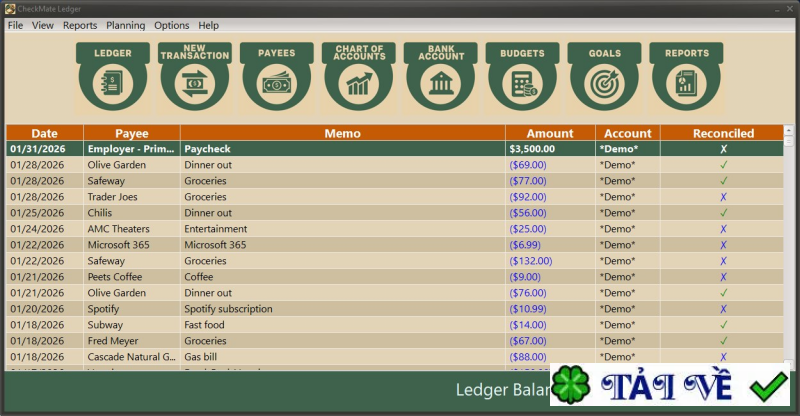Open the Goals target icon
Image resolution: width=800 pixels, height=416 pixels.
click(605, 78)
